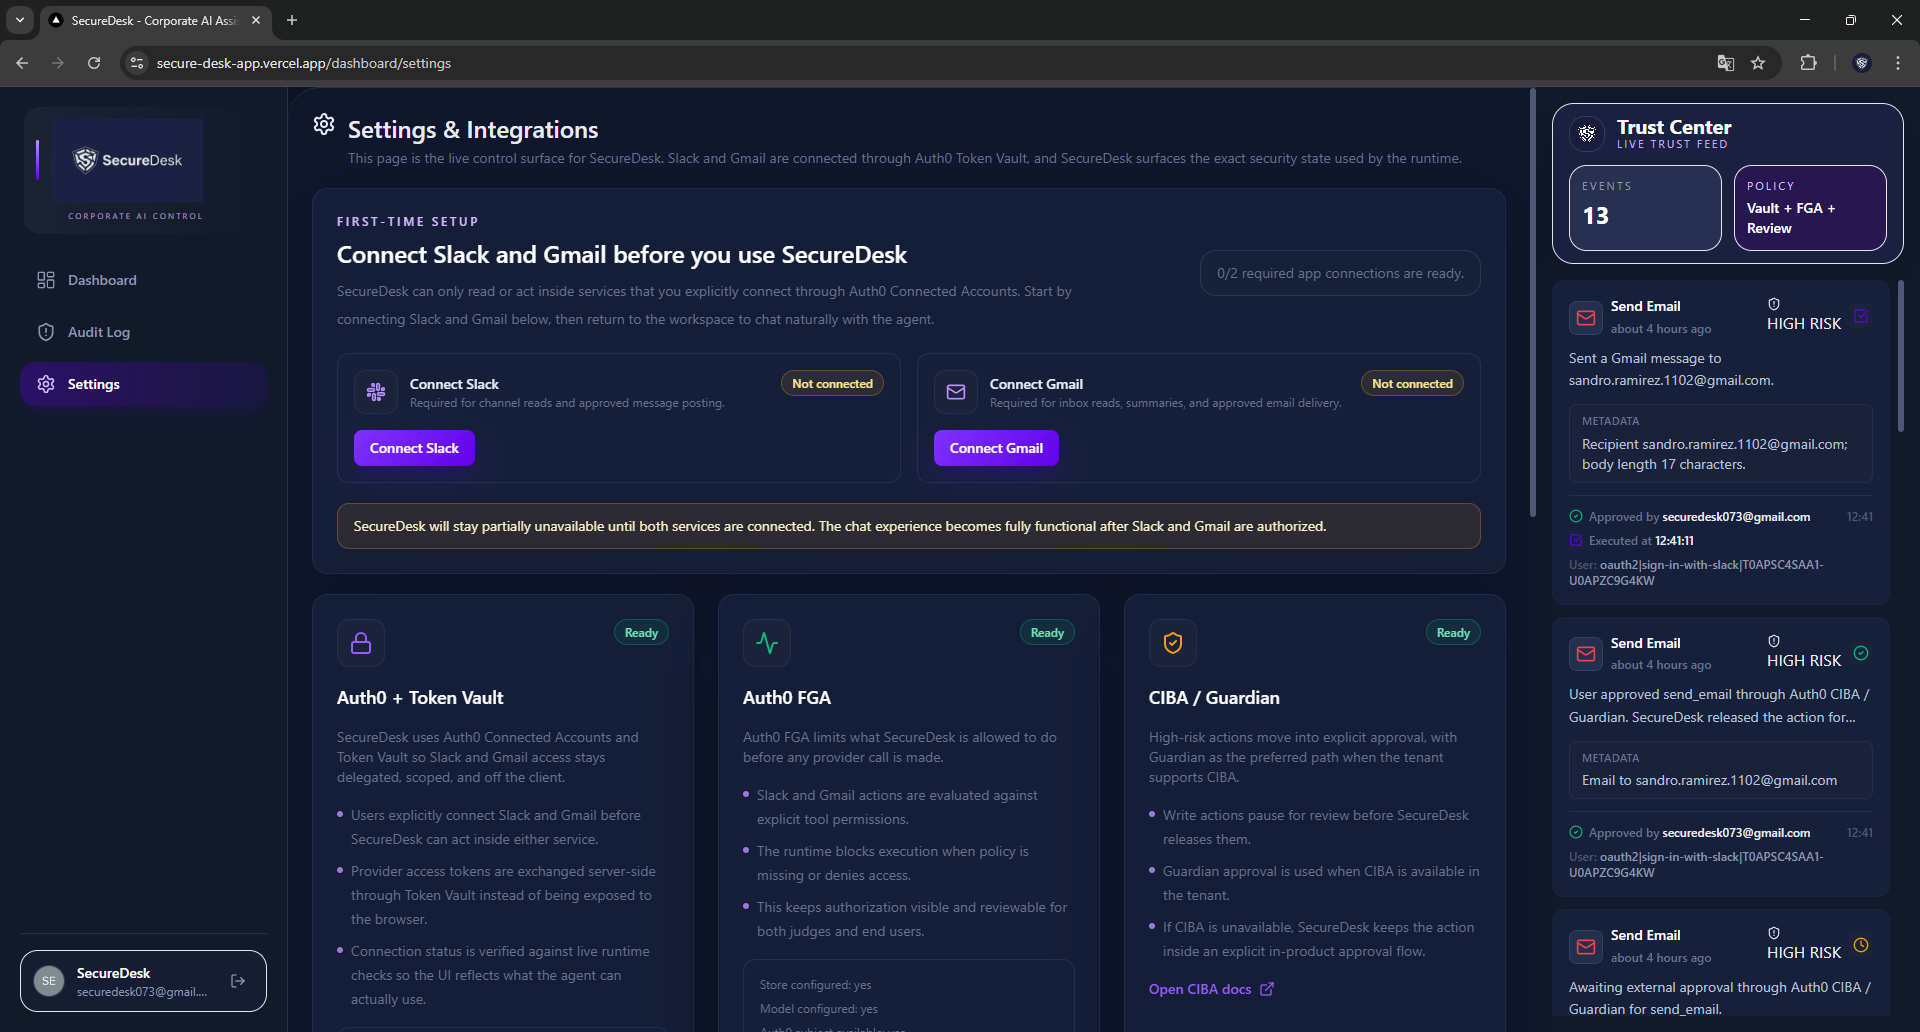Click the trust feed vertical scrollbar

(1901, 355)
